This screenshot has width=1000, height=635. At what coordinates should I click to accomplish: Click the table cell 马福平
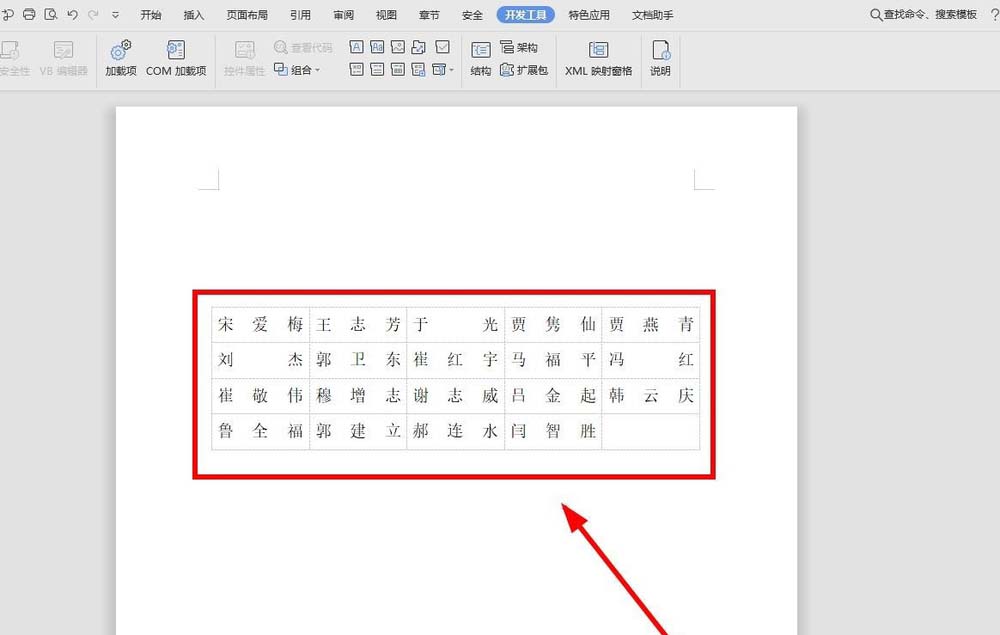pyautogui.click(x=553, y=360)
